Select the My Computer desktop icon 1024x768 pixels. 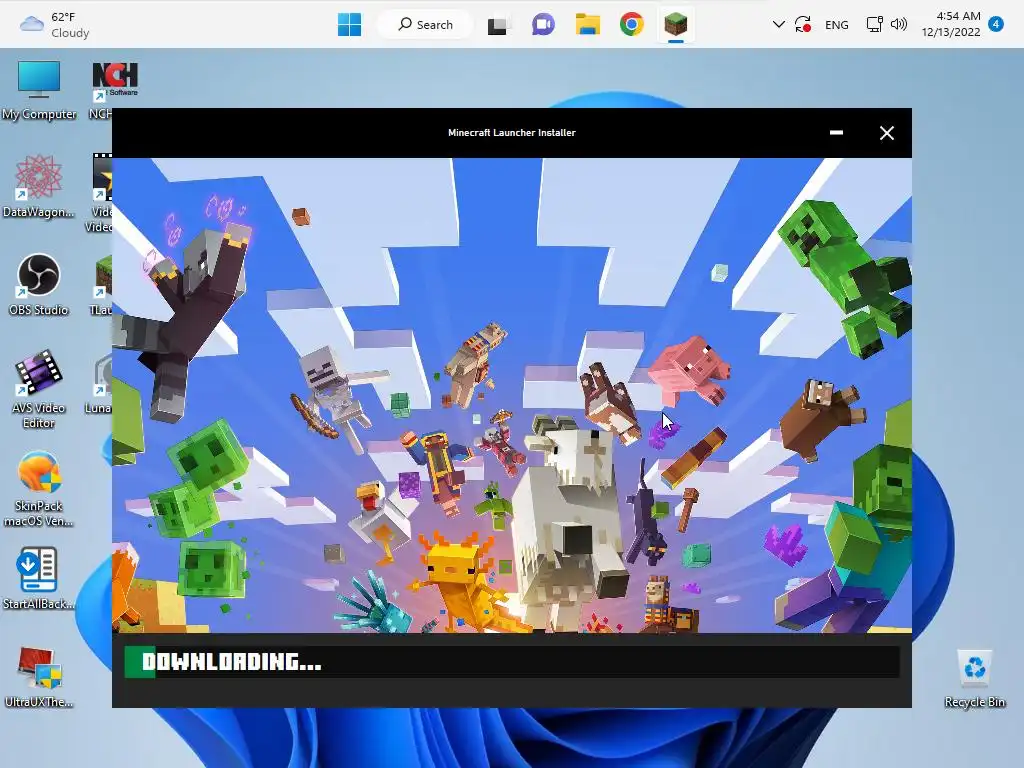39,91
